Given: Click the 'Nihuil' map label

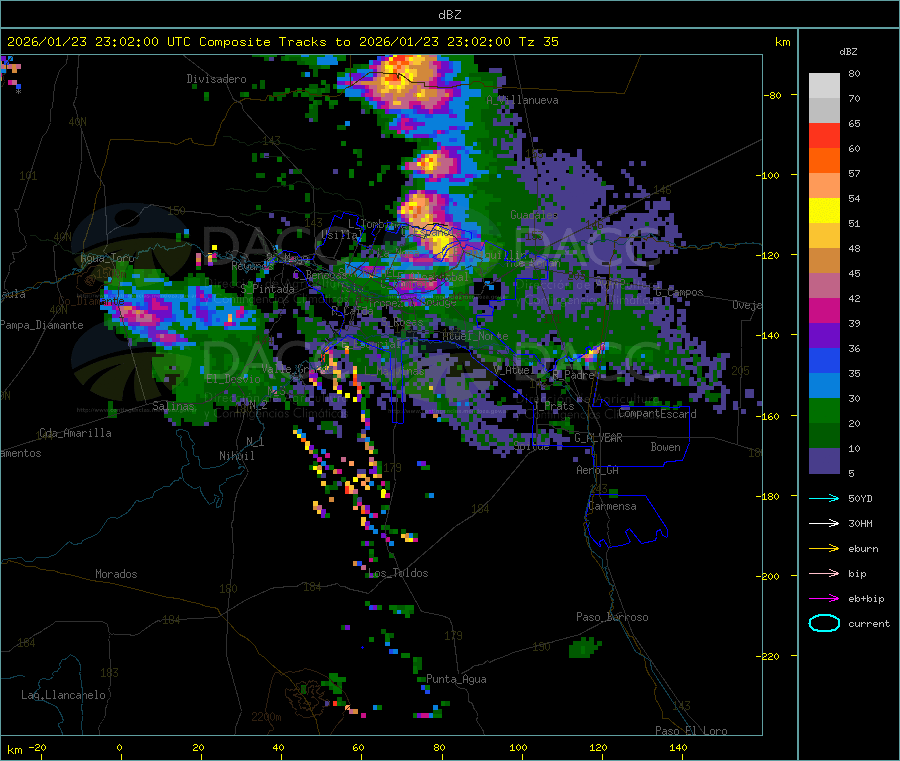Looking at the screenshot, I should pos(236,456).
